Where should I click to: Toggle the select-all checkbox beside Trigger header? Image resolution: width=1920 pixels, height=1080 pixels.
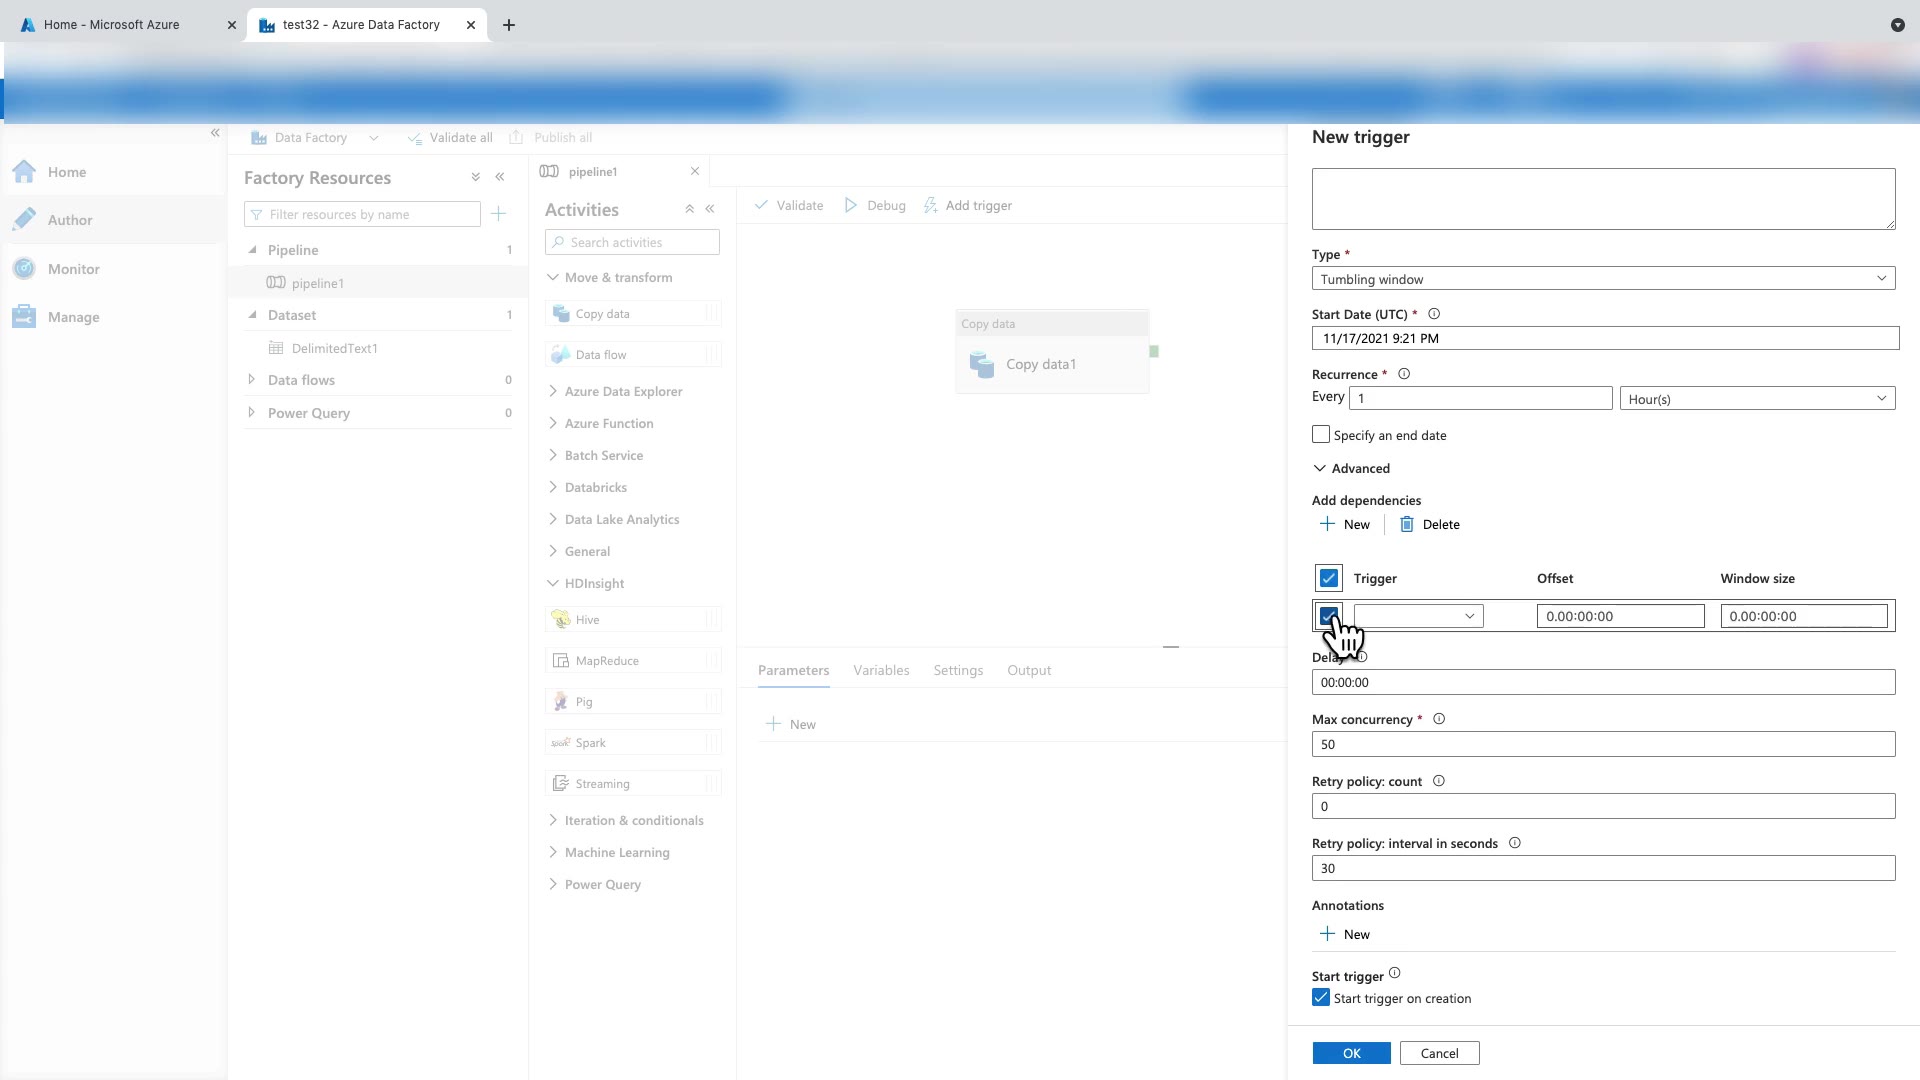coord(1328,578)
